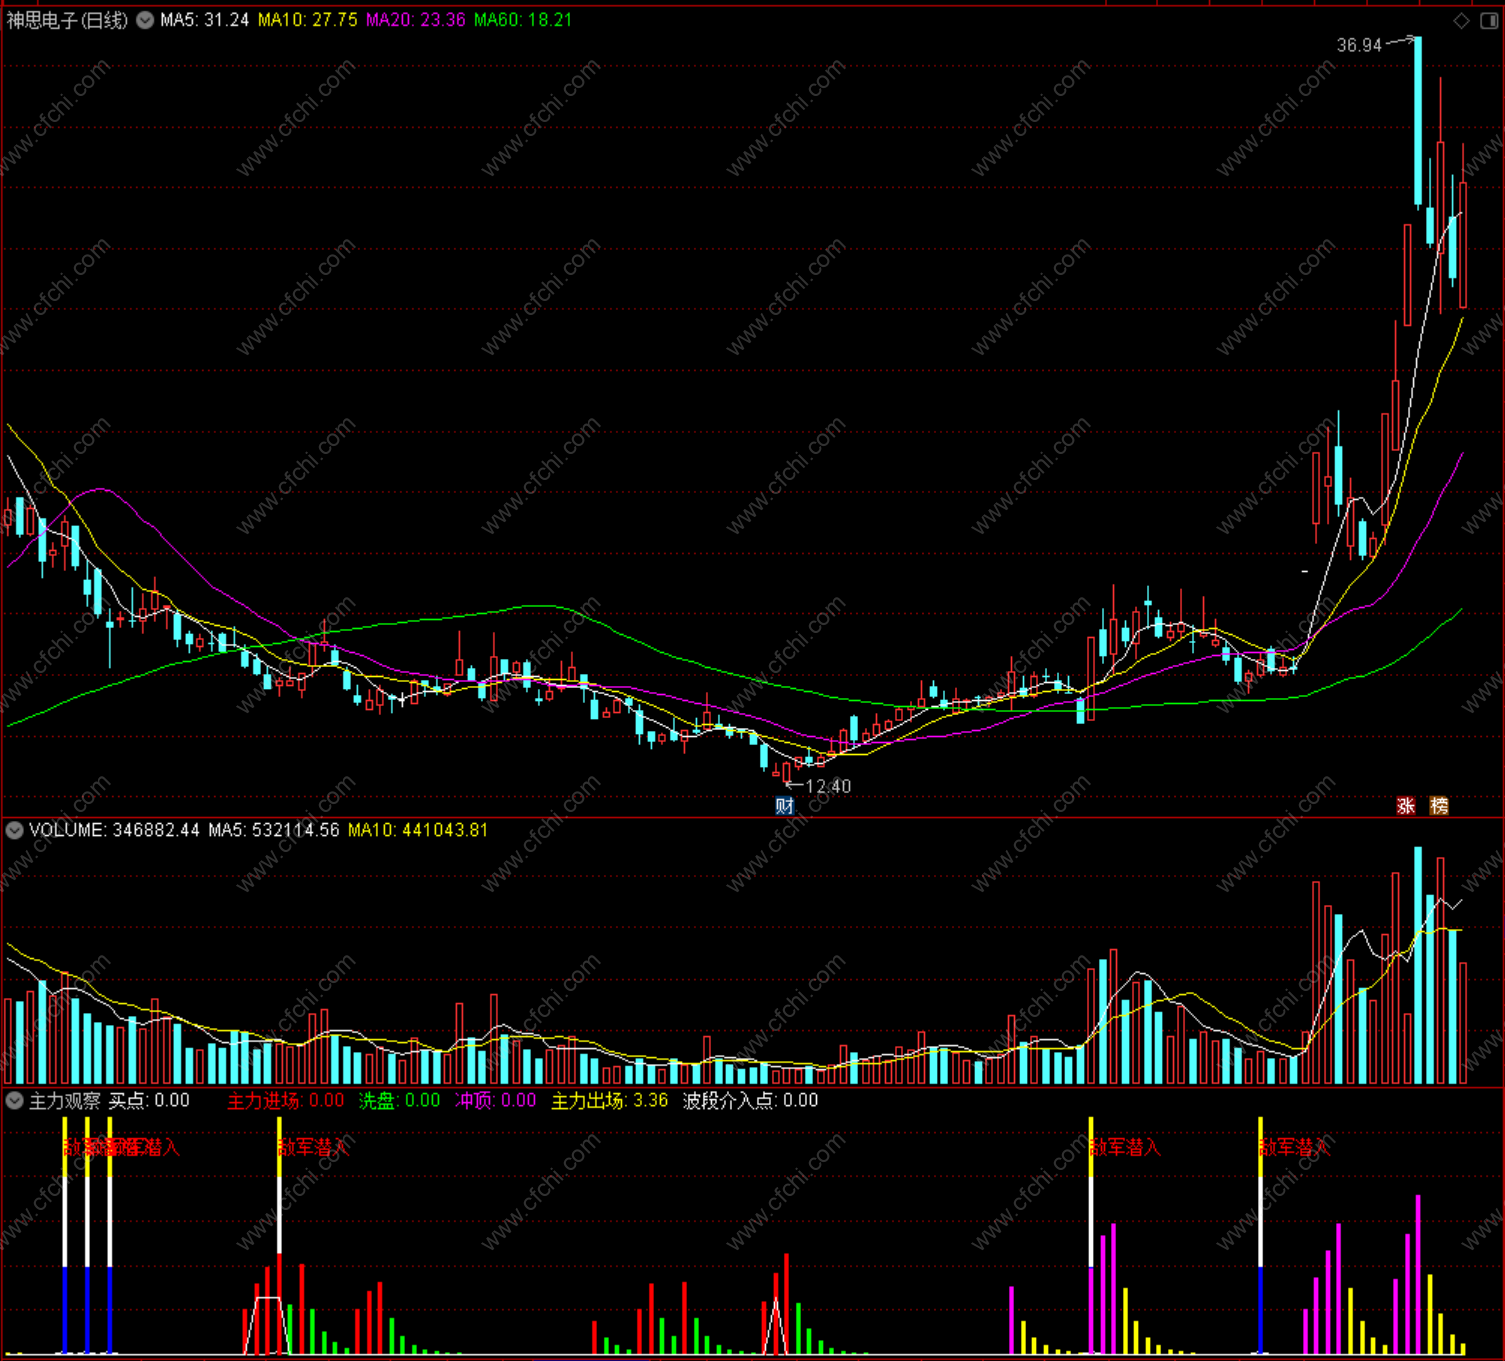1505x1361 pixels.
Task: Click the 主力出场: 3.36 value
Action: coord(610,1101)
